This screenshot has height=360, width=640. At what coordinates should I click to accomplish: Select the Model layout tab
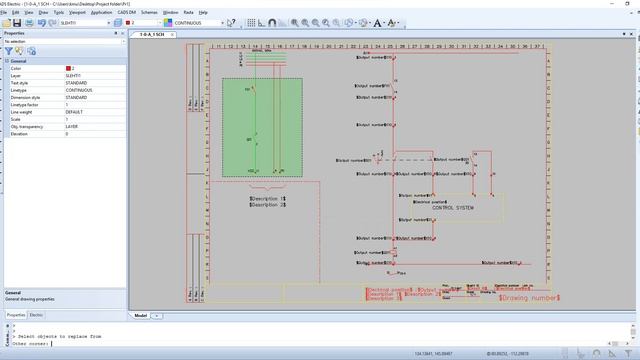pyautogui.click(x=140, y=316)
